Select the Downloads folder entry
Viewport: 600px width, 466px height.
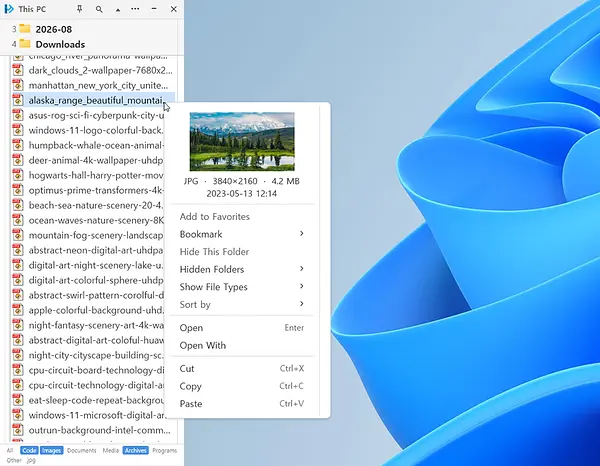click(x=60, y=44)
